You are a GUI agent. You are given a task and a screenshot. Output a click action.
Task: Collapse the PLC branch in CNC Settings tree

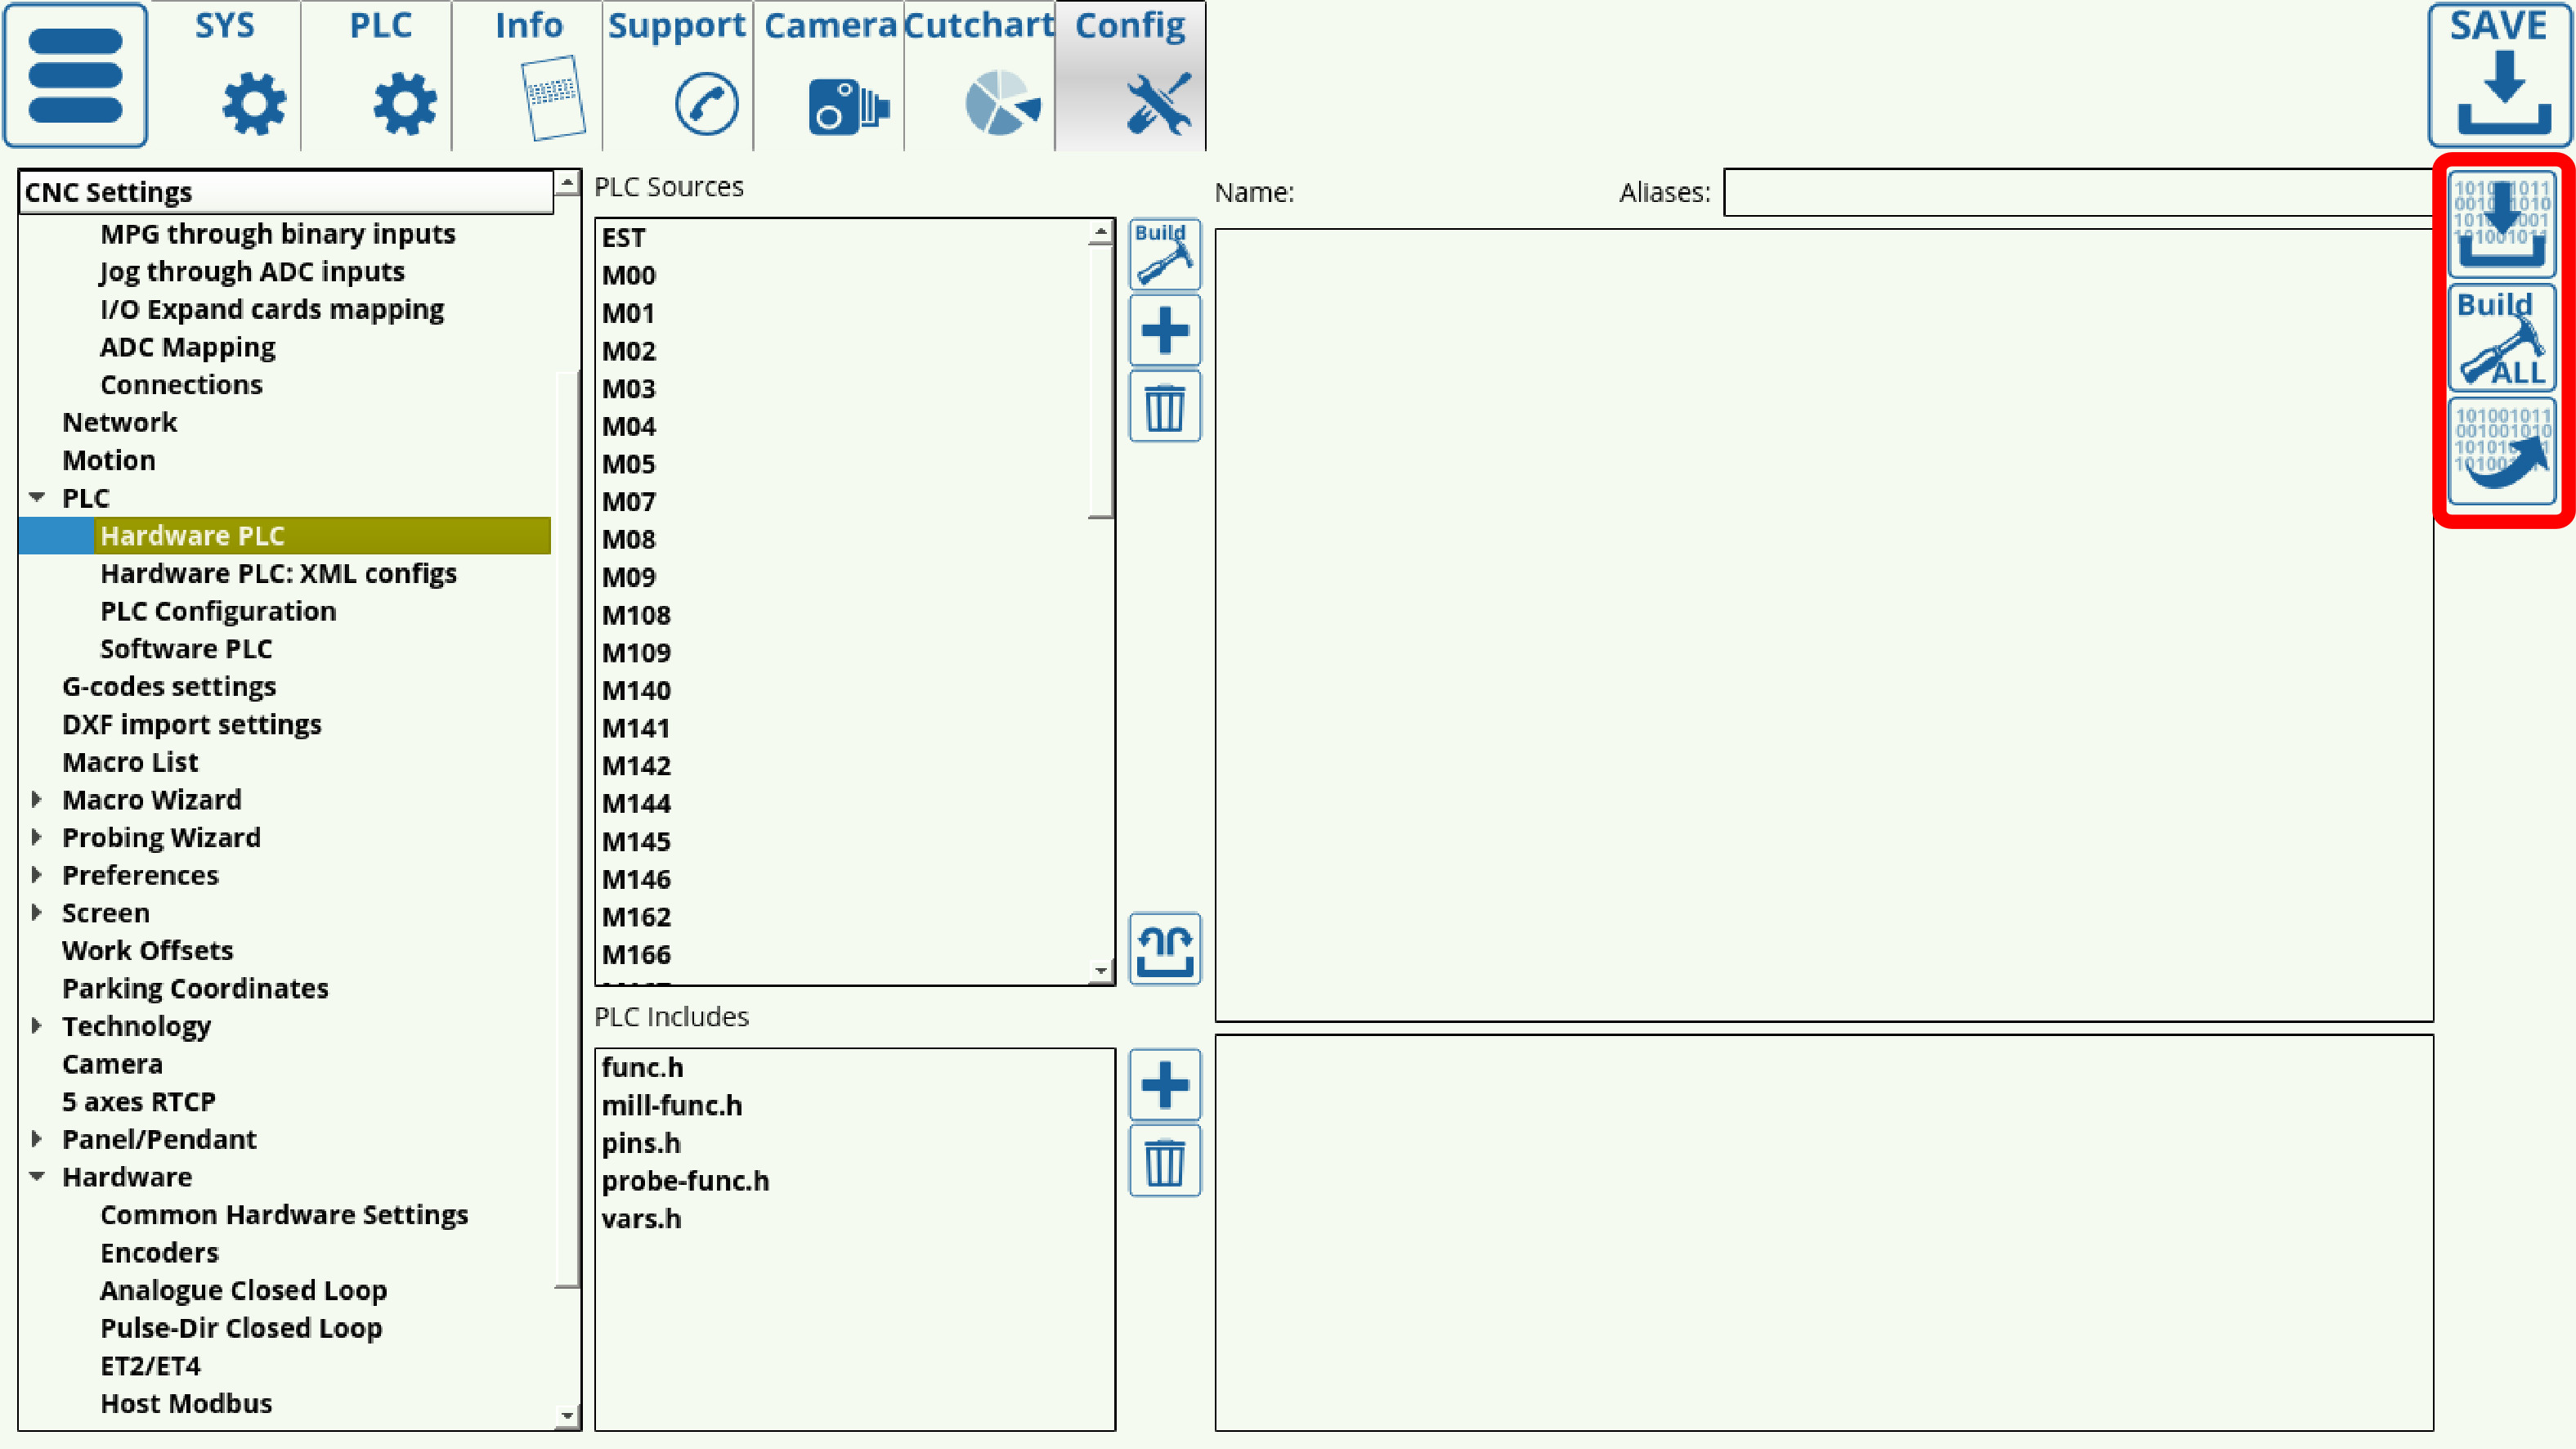38,497
